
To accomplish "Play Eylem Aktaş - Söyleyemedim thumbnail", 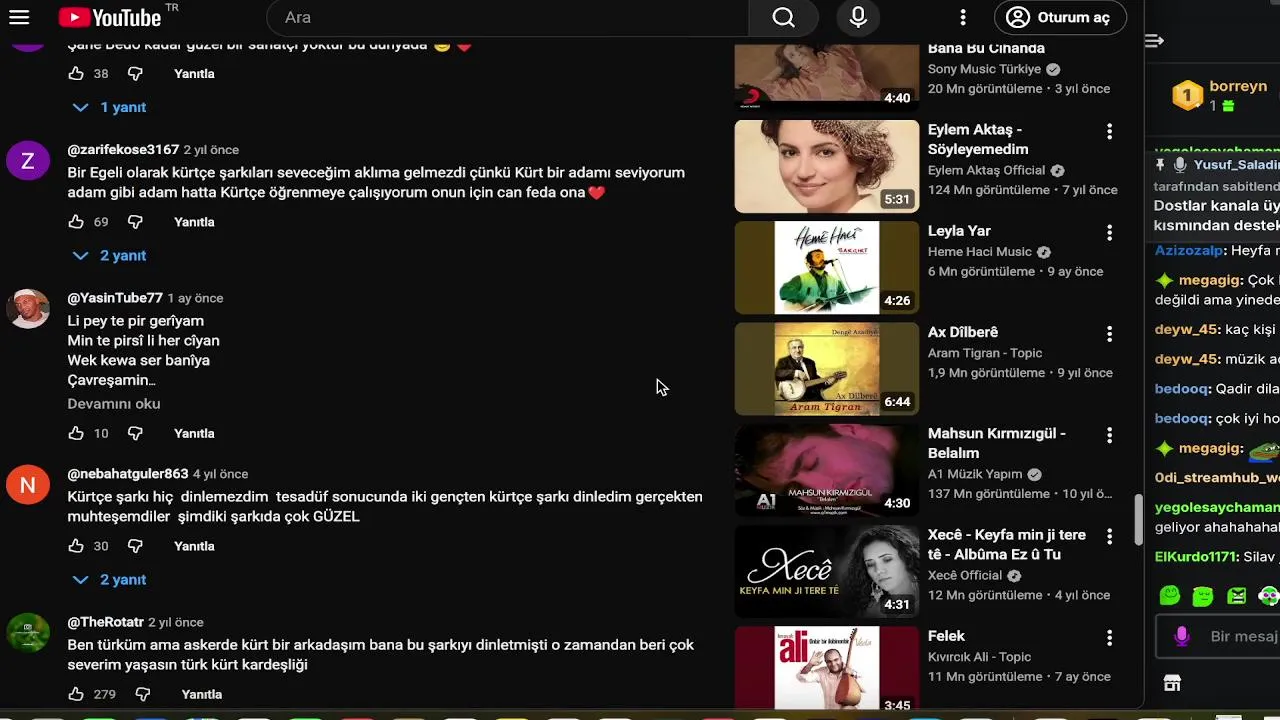I will [x=827, y=166].
